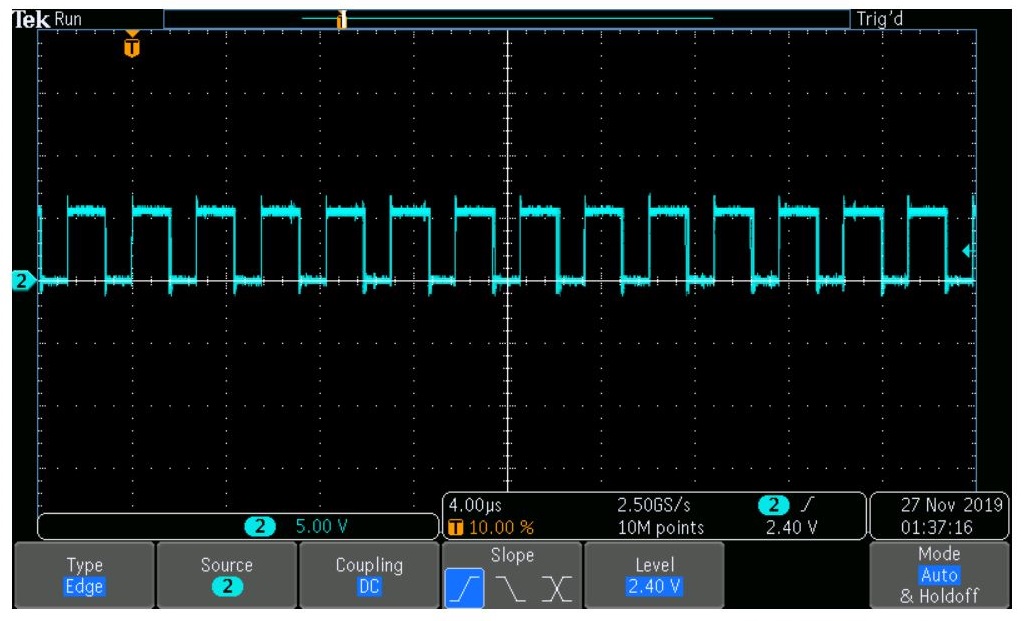Click the record view position bar at top
Image resolution: width=1025 pixels, height=621 pixels.
(x=507, y=19)
